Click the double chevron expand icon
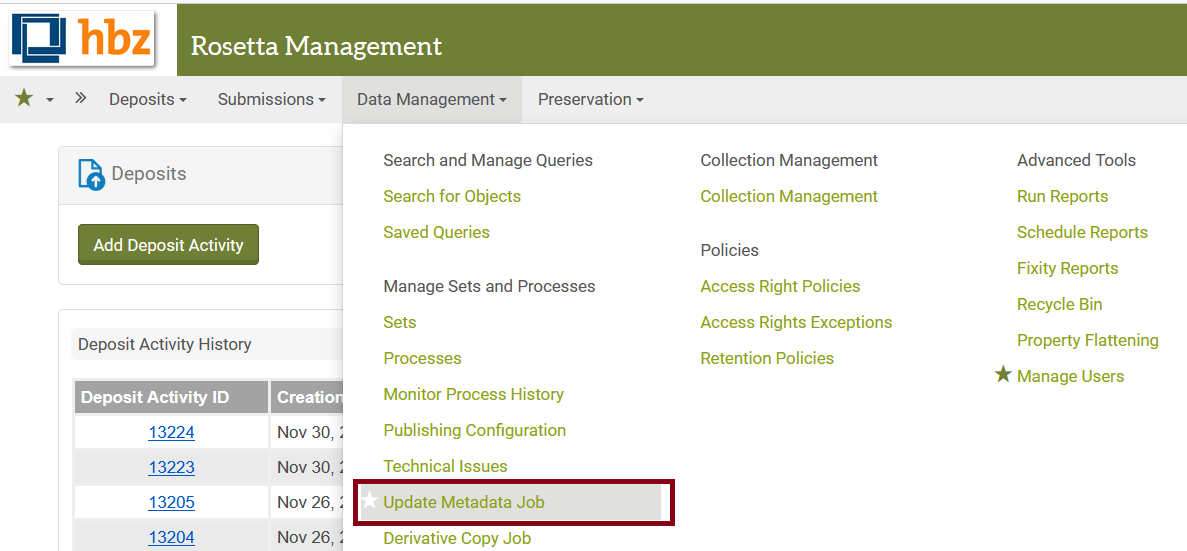The width and height of the screenshot is (1187, 551). tap(81, 98)
